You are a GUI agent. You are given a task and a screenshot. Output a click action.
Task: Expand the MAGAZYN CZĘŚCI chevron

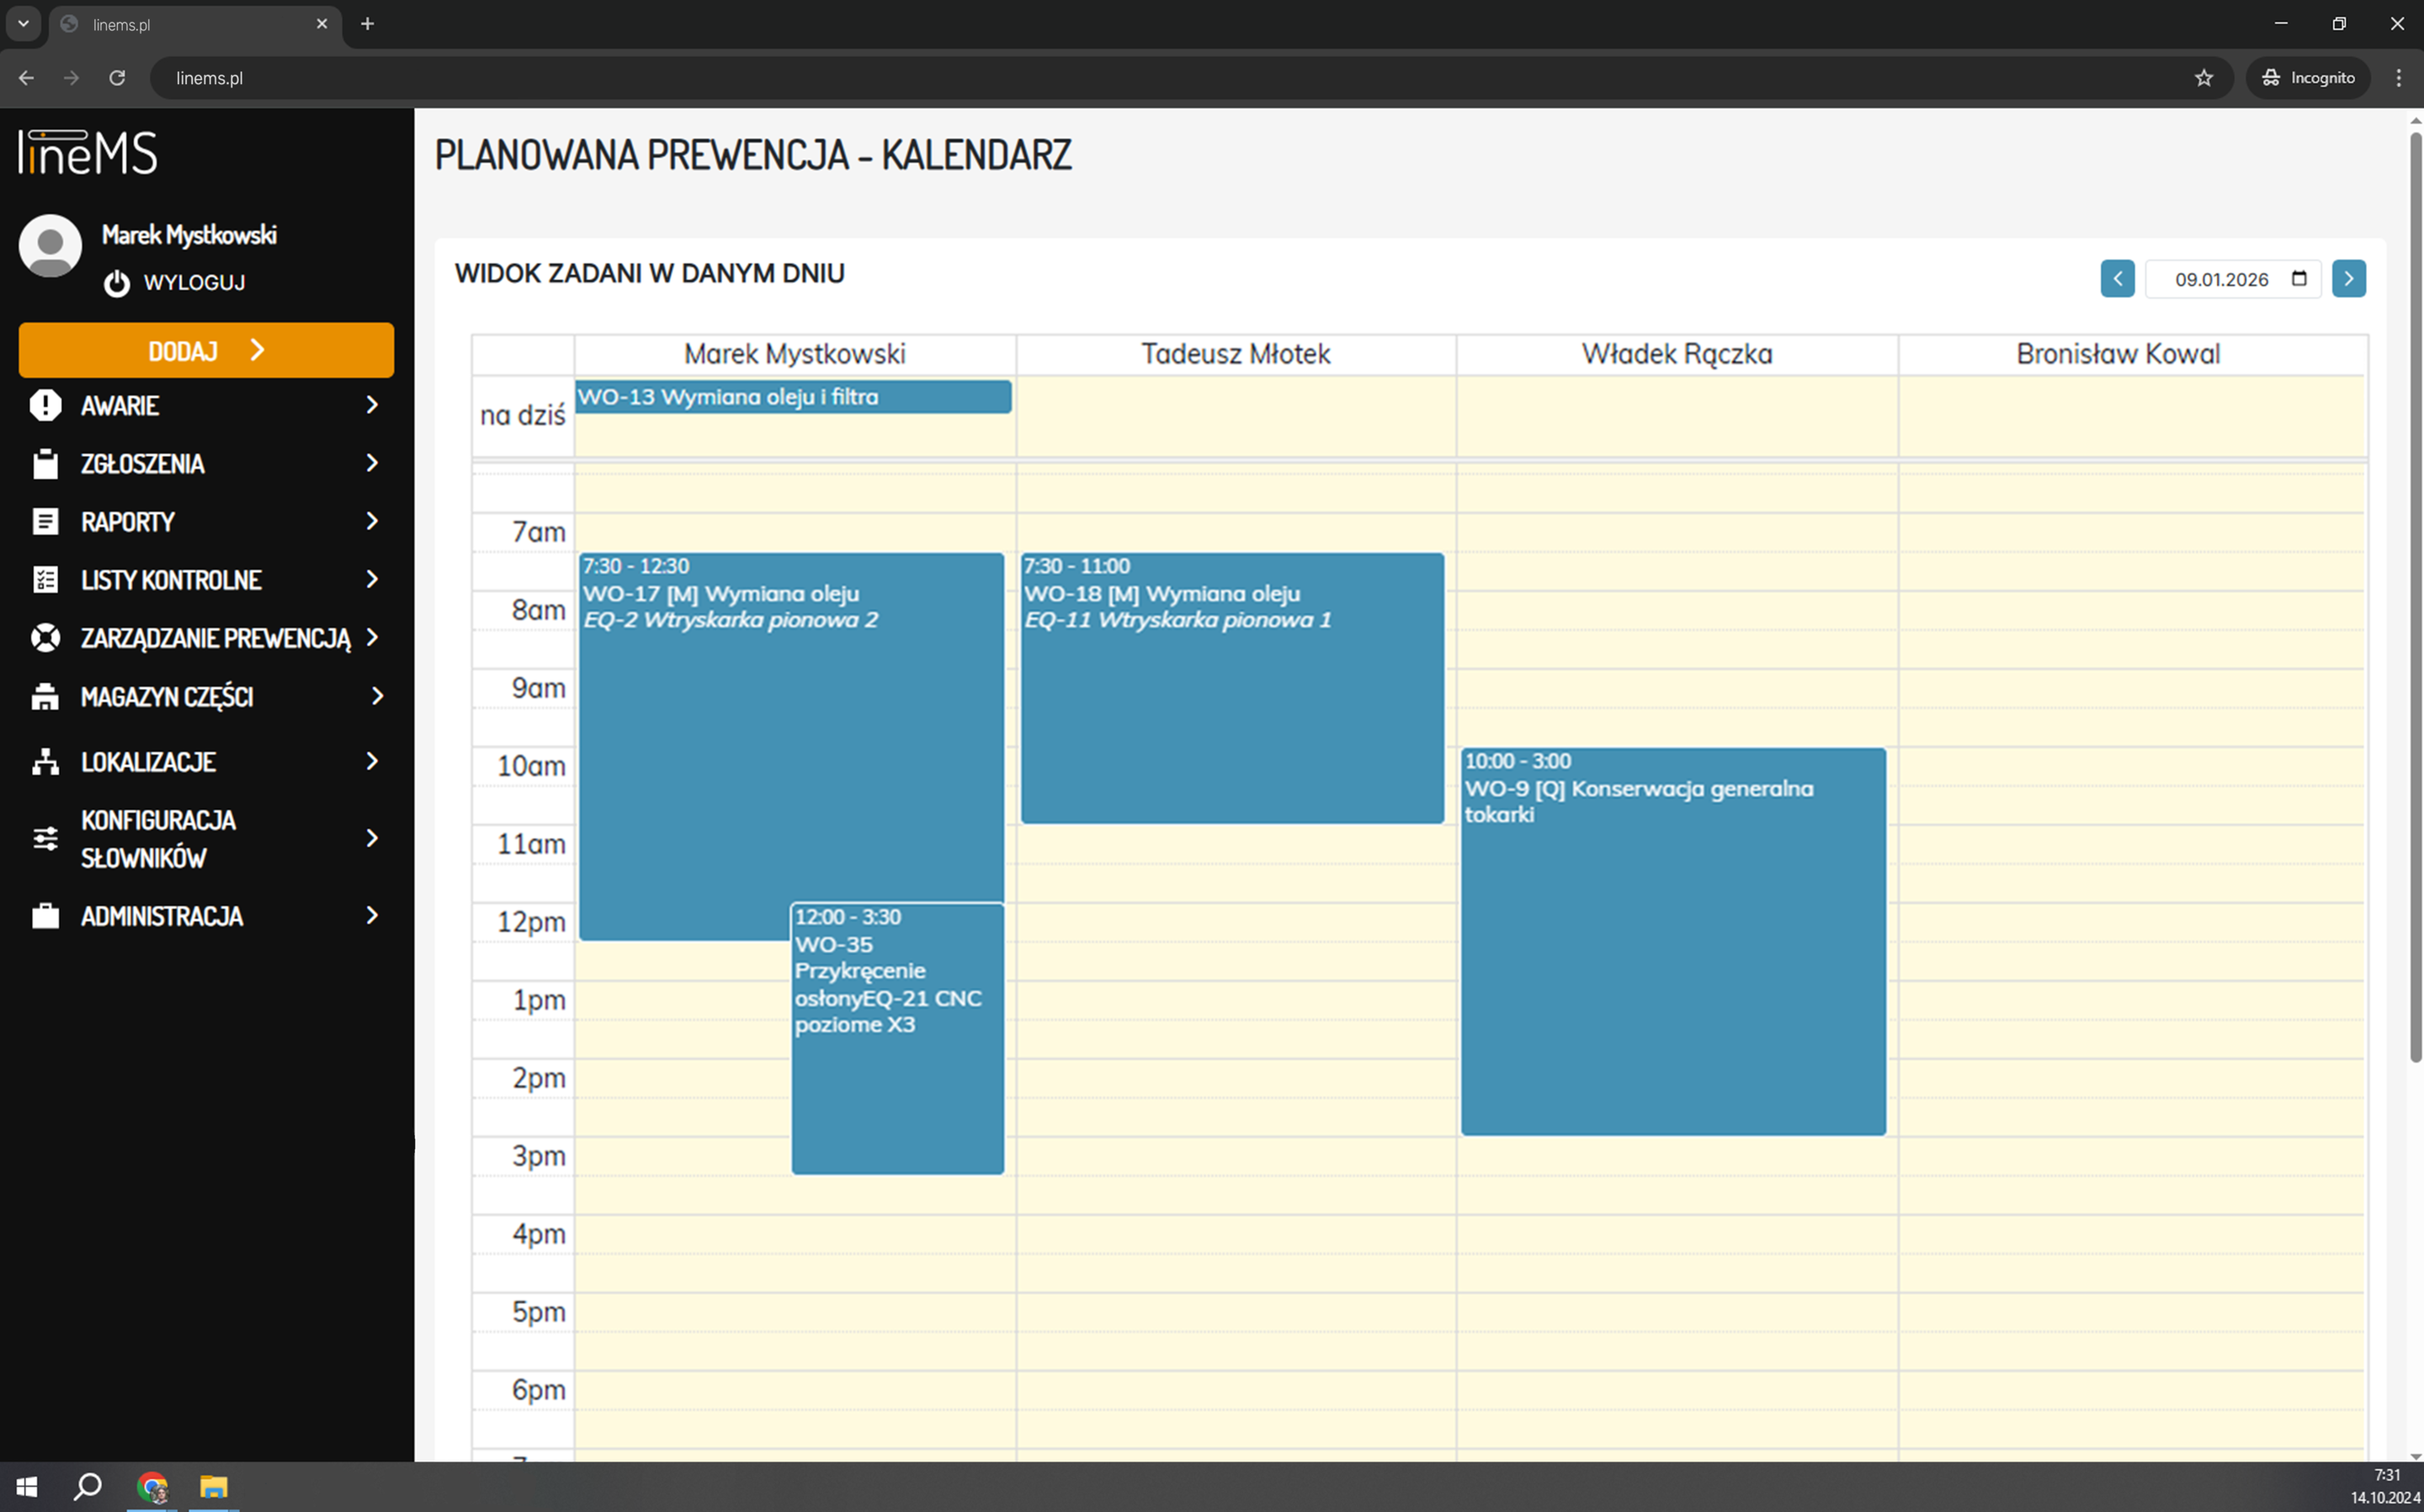tap(377, 696)
